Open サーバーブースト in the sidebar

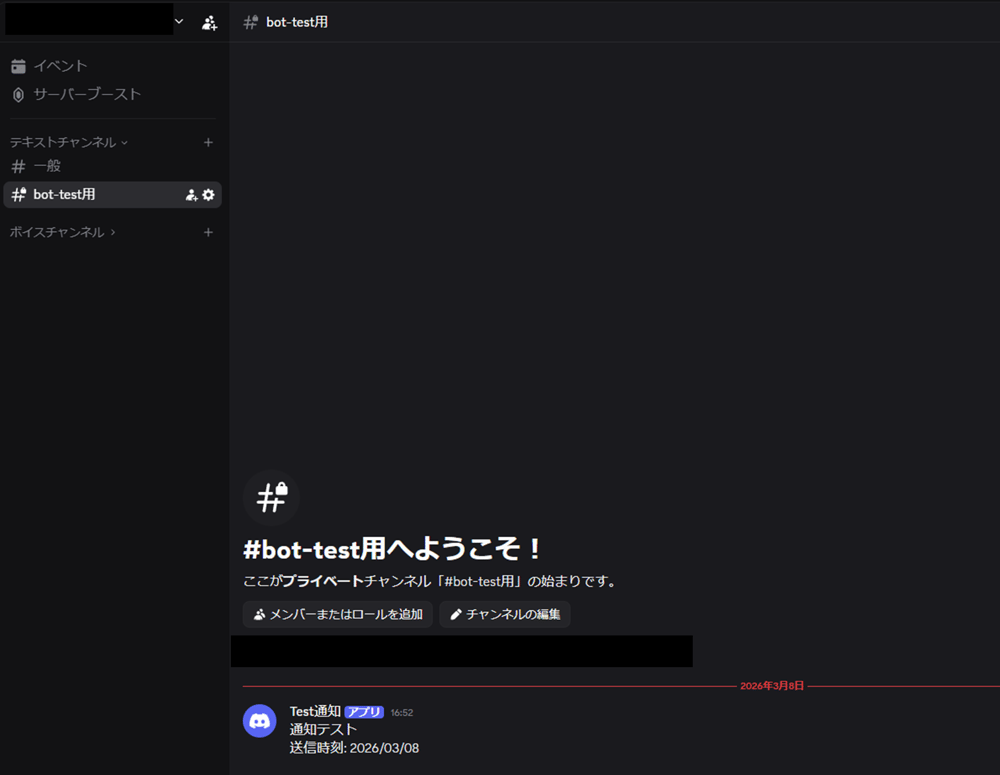[87, 94]
